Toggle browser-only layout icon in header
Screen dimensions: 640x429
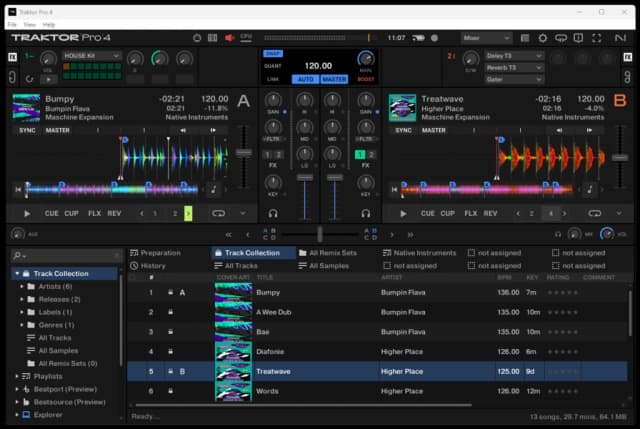pos(525,38)
